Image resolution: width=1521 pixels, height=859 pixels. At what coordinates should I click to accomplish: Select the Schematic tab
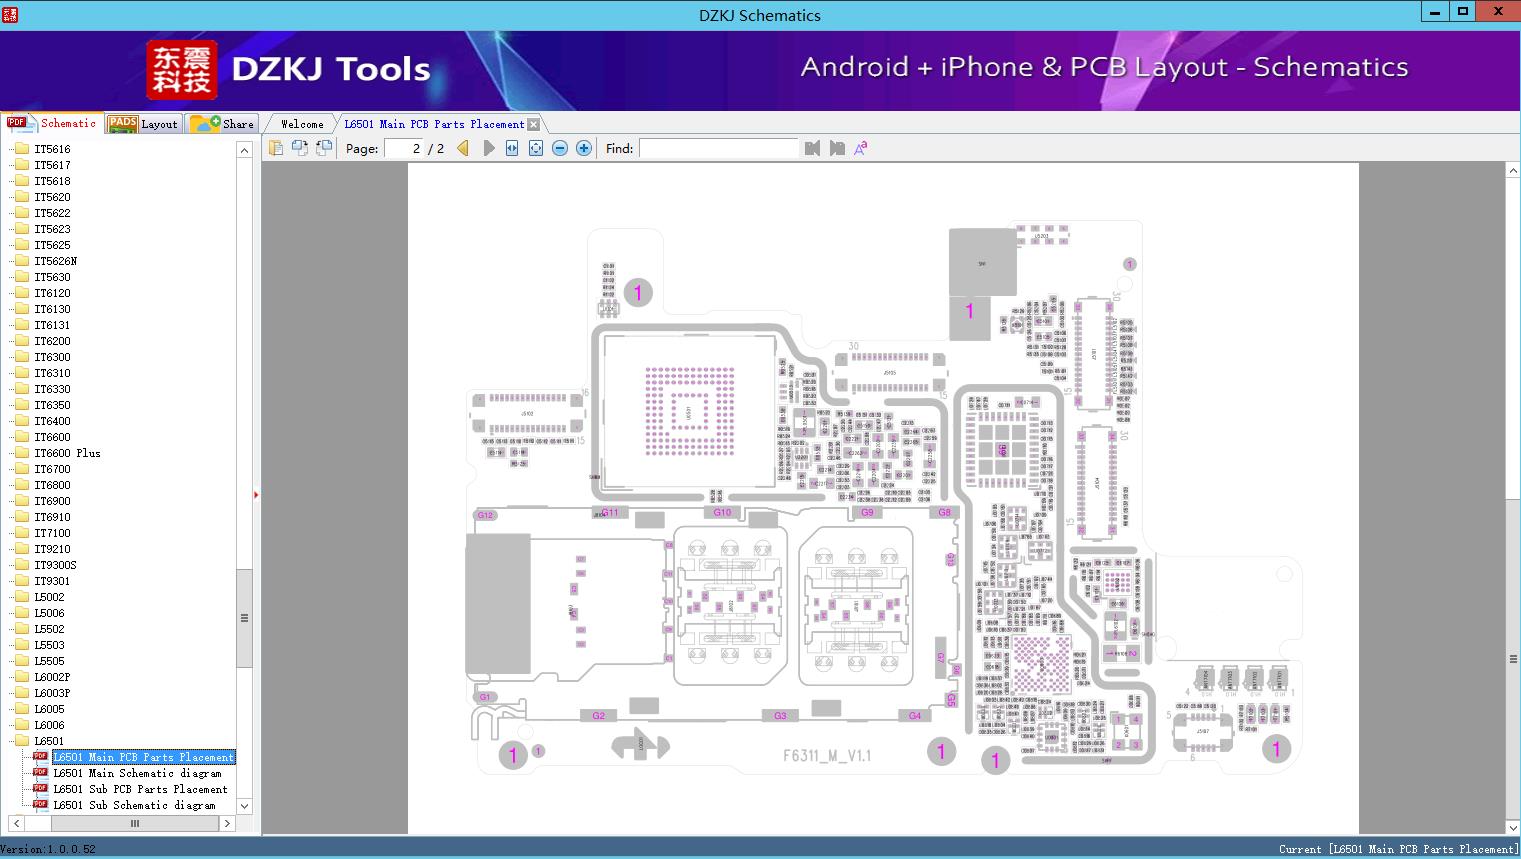pyautogui.click(x=55, y=123)
